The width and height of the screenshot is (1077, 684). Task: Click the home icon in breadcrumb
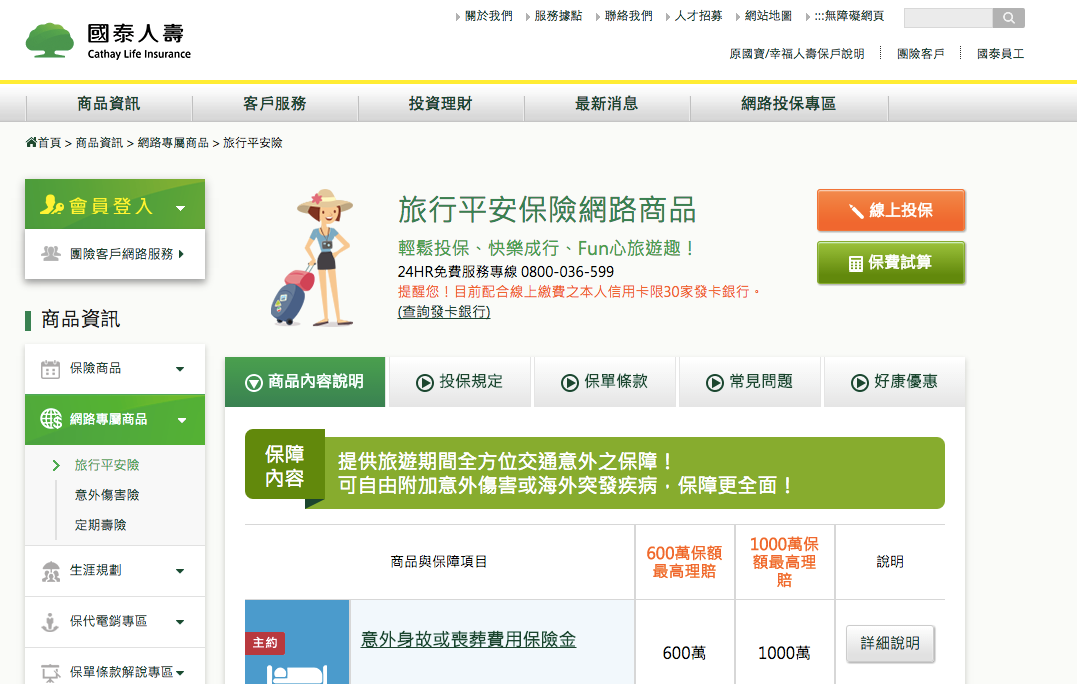tap(31, 142)
